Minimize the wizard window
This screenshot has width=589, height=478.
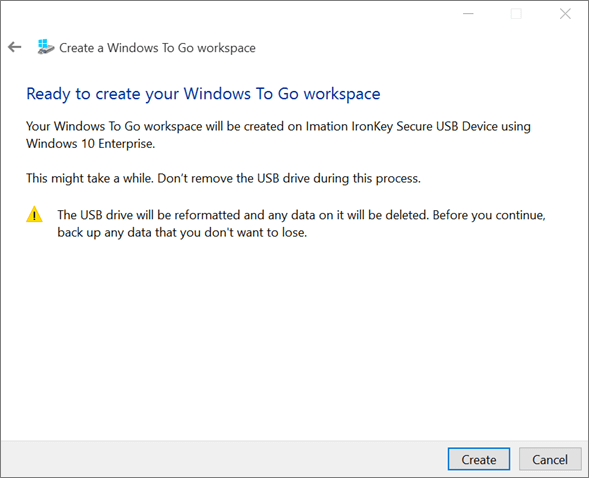pyautogui.click(x=468, y=14)
